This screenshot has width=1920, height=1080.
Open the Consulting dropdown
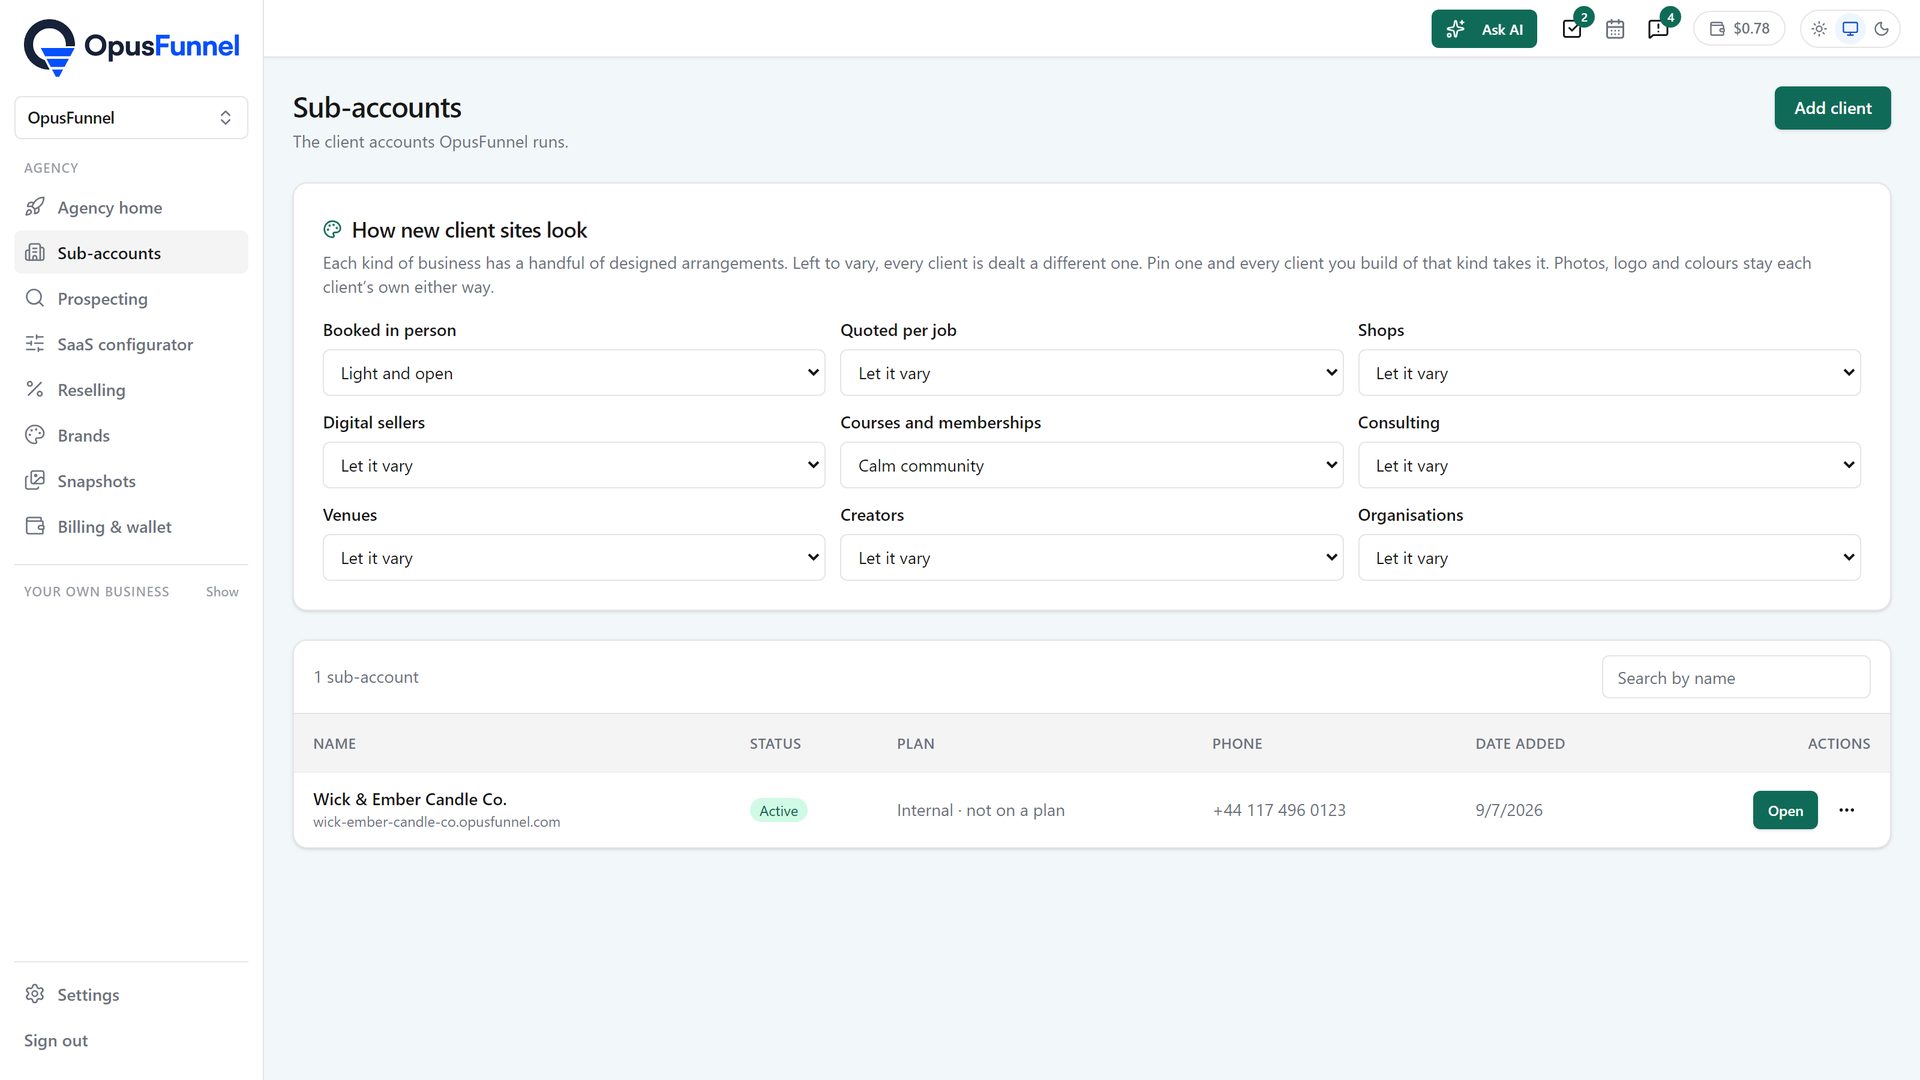tap(1609, 466)
